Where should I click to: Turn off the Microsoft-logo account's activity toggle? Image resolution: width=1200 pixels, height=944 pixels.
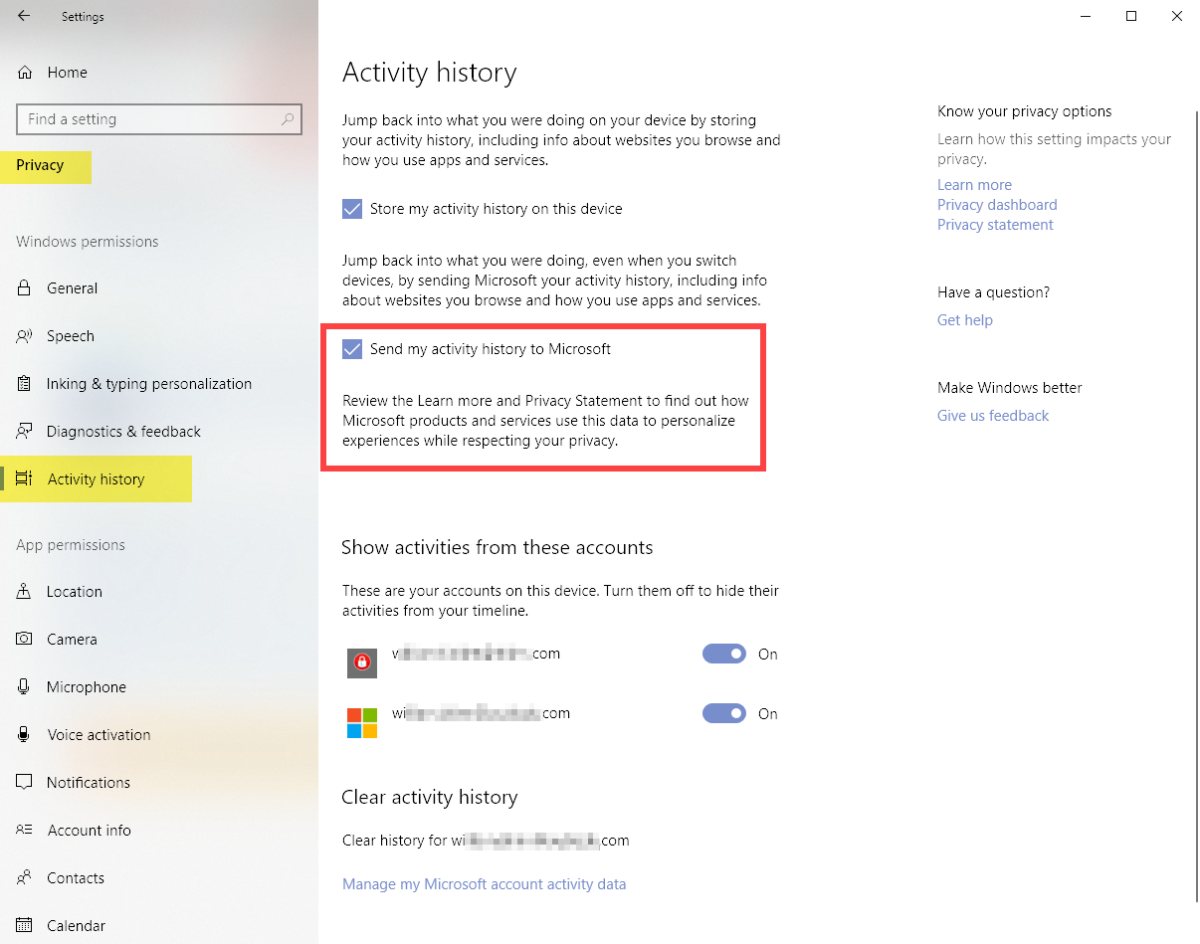[724, 714]
